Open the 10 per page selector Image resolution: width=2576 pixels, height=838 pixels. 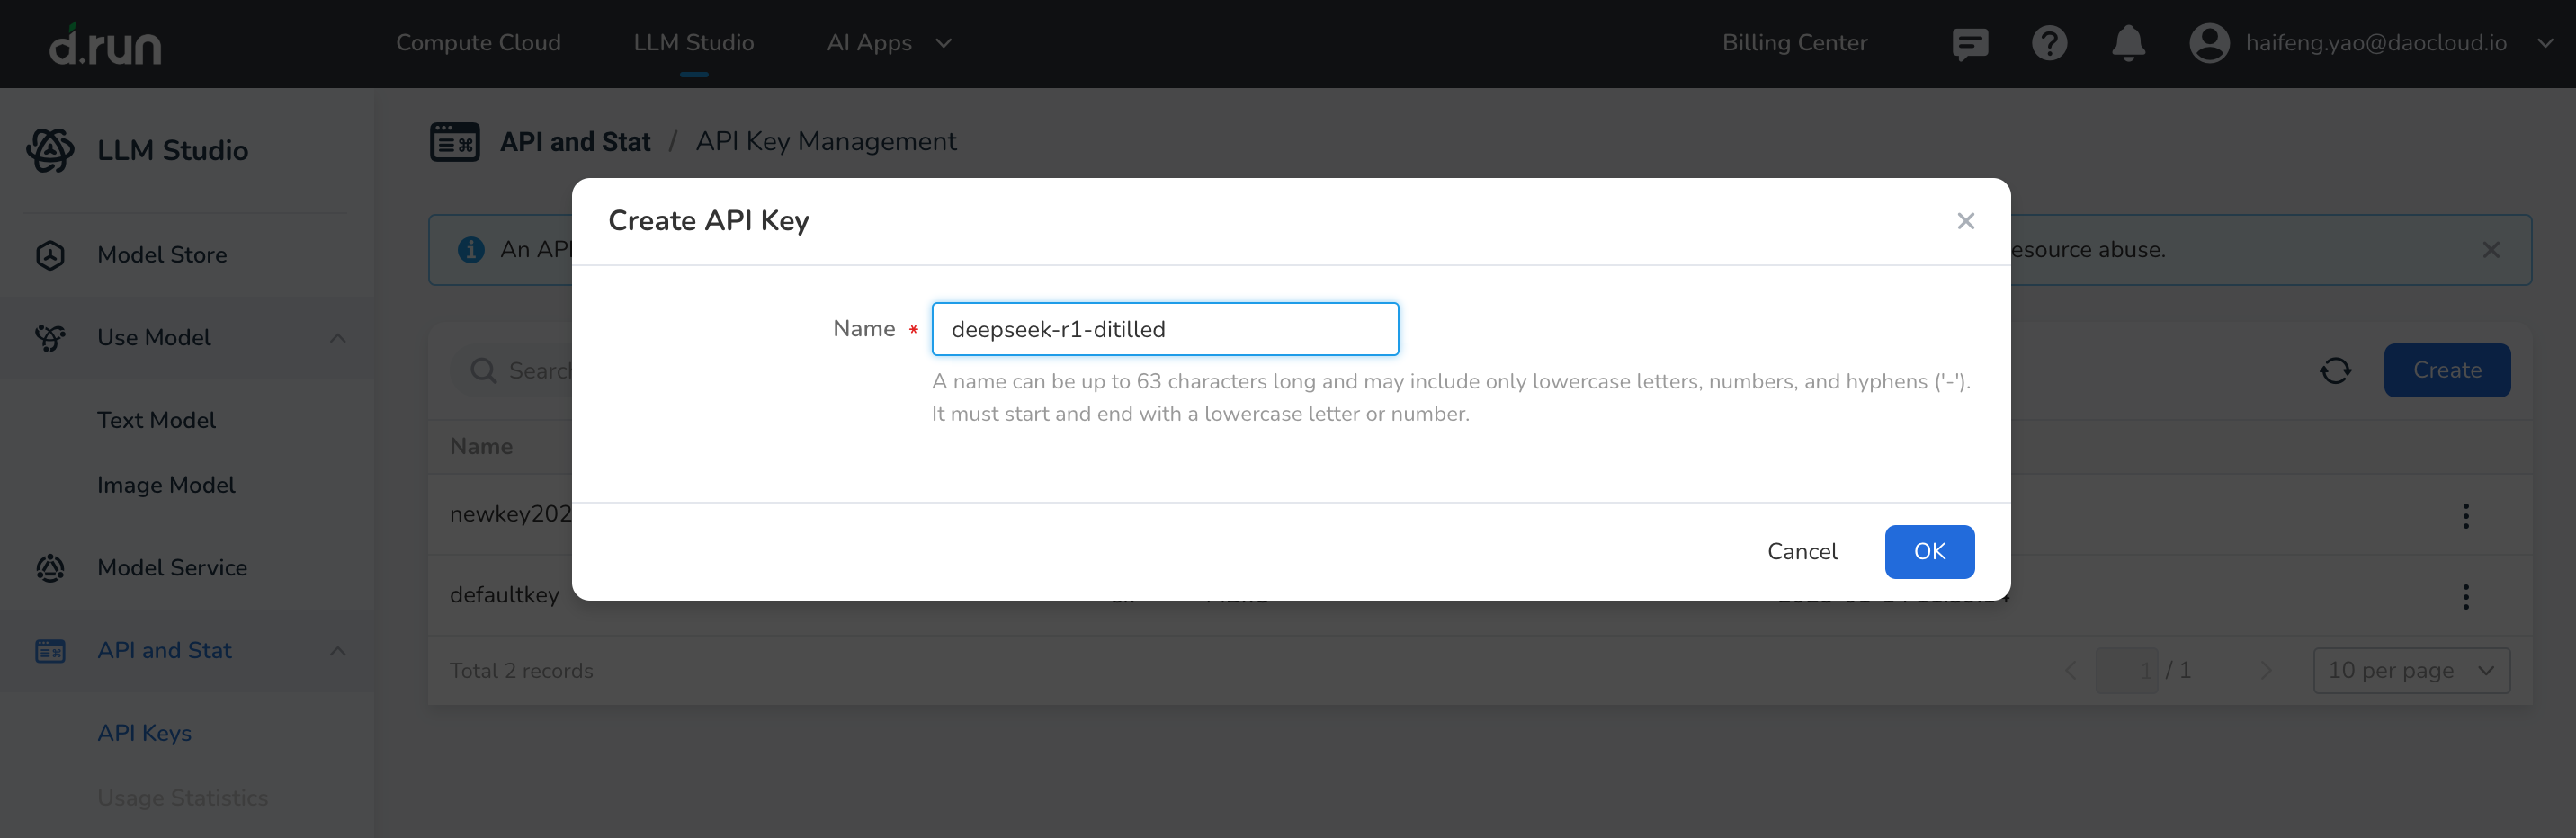2411,671
